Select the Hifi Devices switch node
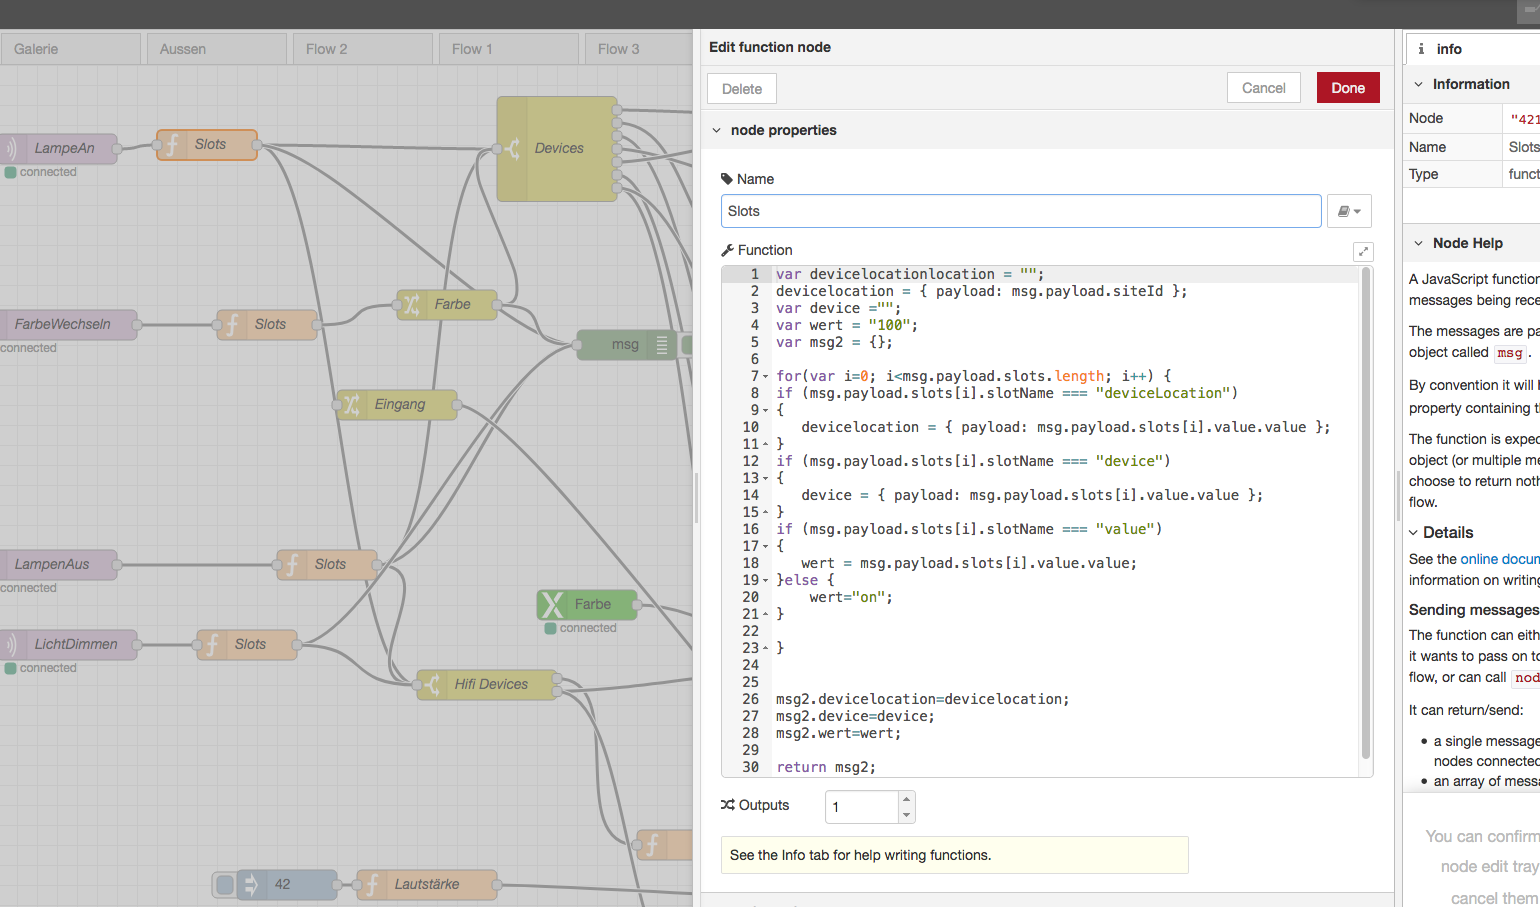The image size is (1540, 907). click(x=489, y=684)
